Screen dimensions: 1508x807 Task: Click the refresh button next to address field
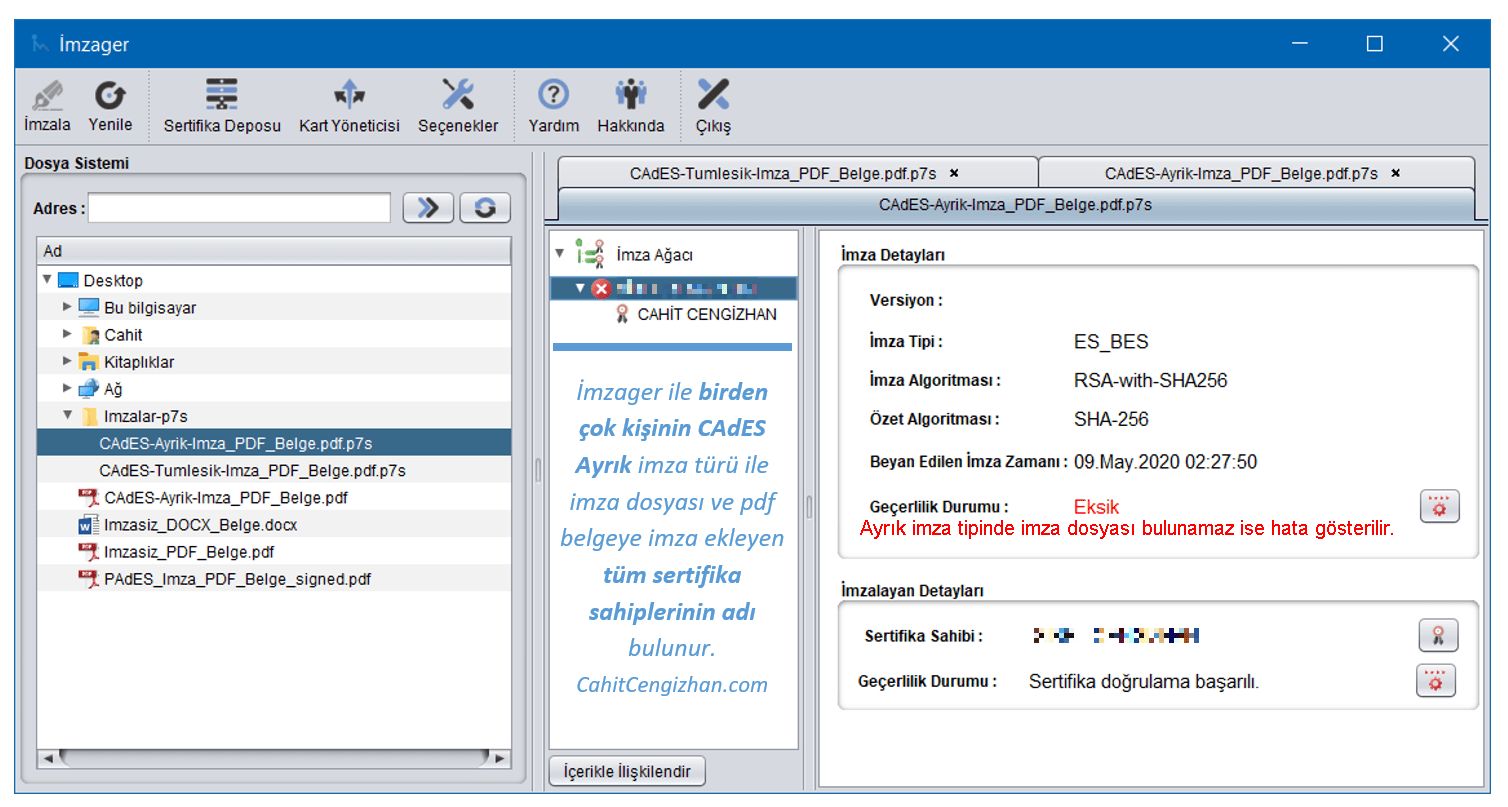coord(485,208)
